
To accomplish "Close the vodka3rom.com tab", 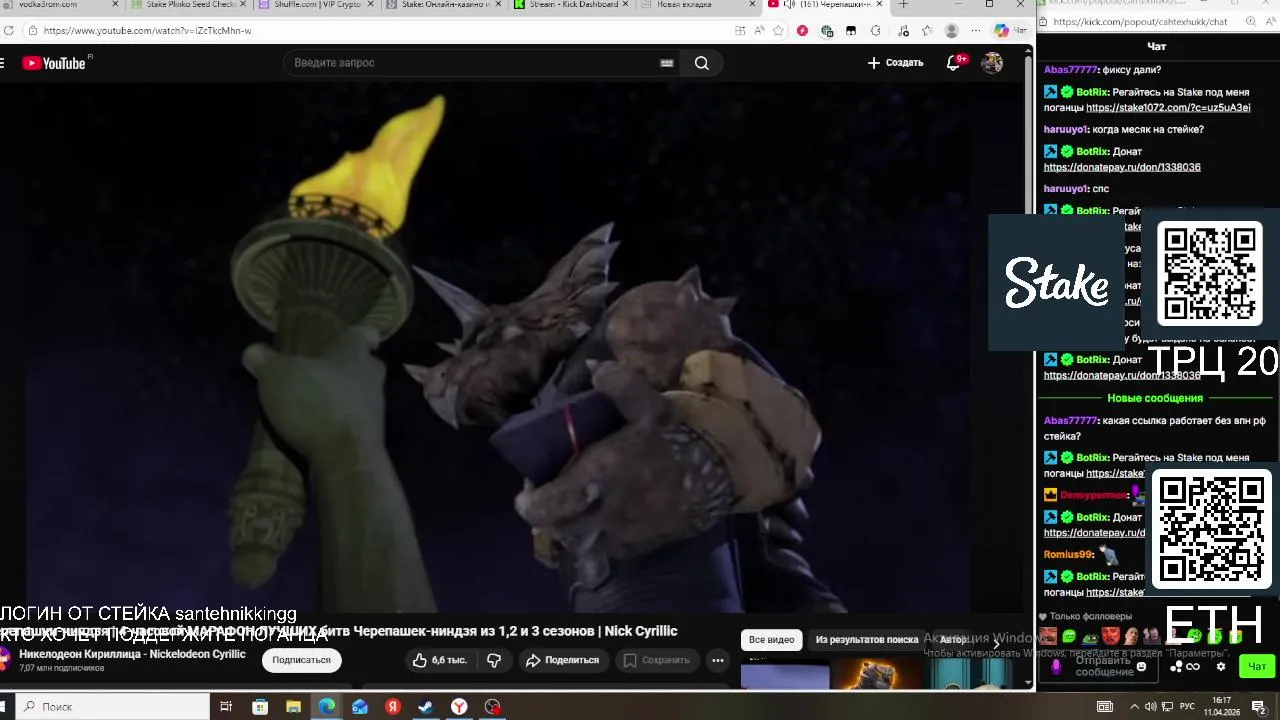I will pos(115,5).
